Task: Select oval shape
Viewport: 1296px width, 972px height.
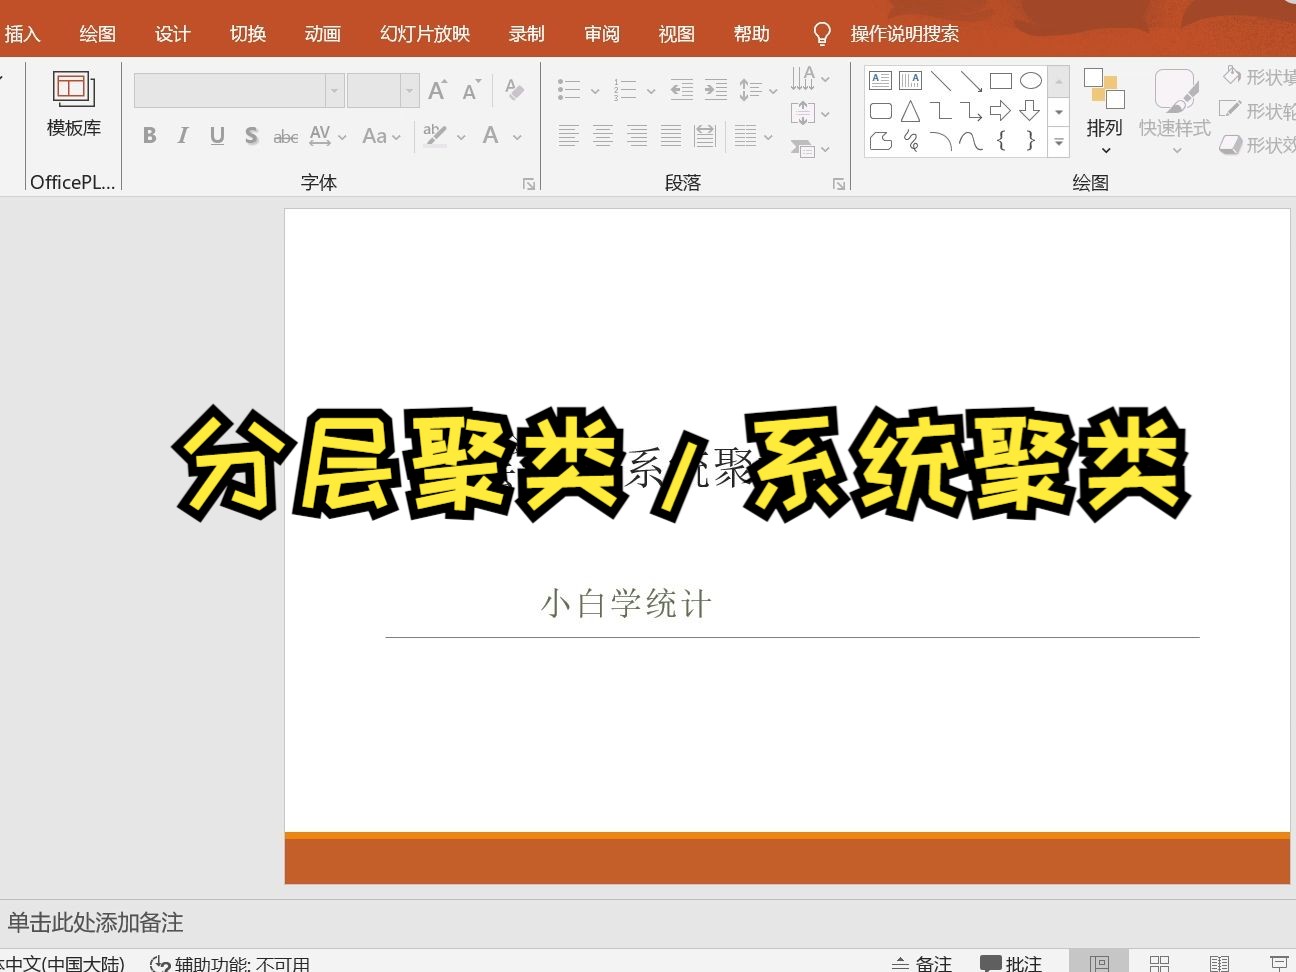Action: pyautogui.click(x=1031, y=81)
